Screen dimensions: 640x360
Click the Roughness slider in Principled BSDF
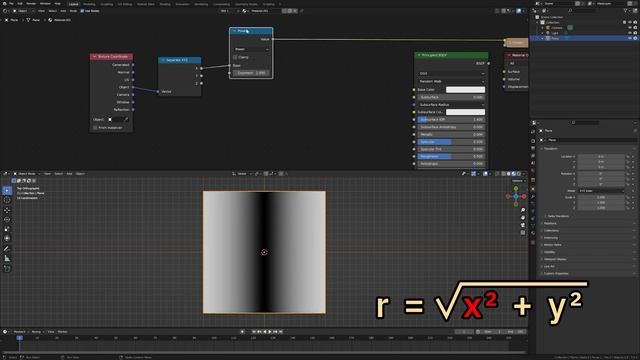pos(451,156)
